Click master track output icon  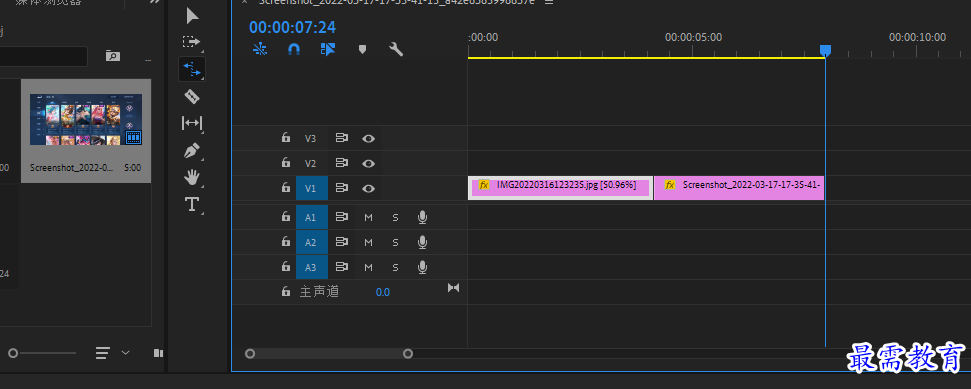tap(454, 287)
